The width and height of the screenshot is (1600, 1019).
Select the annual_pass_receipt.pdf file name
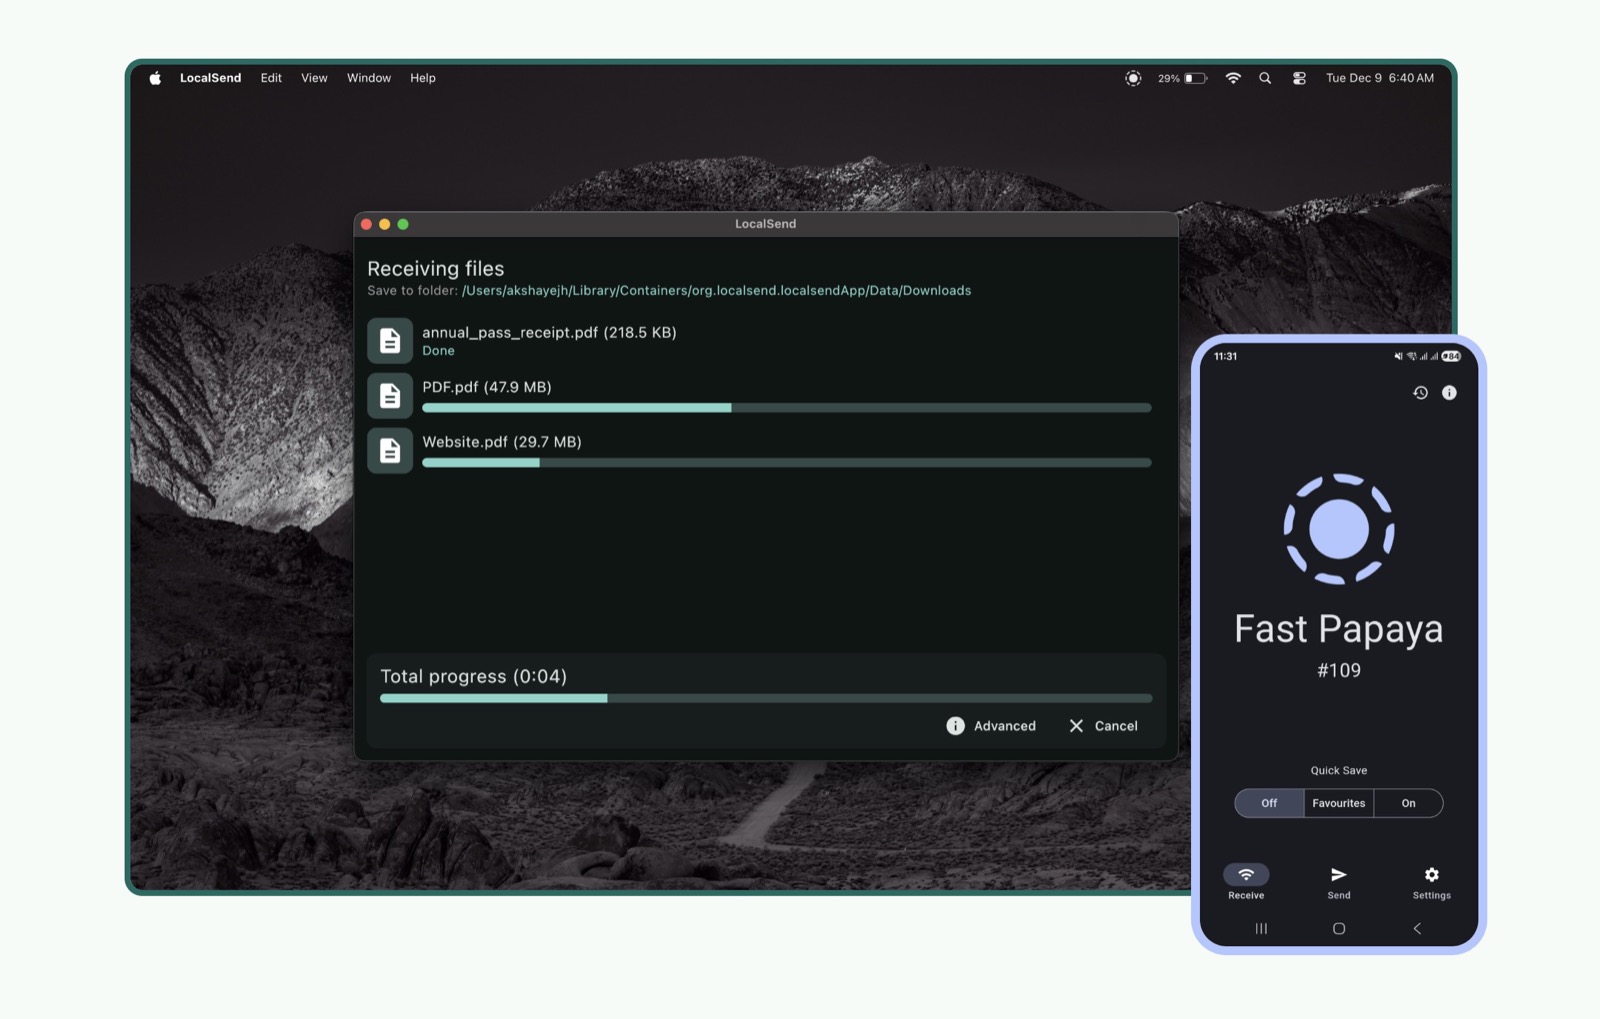click(549, 332)
